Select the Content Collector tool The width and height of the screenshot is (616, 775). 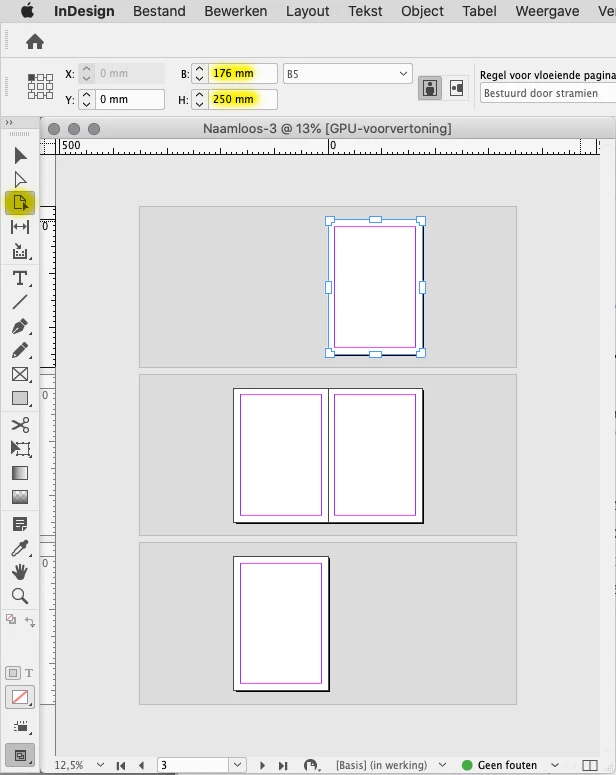(20, 251)
